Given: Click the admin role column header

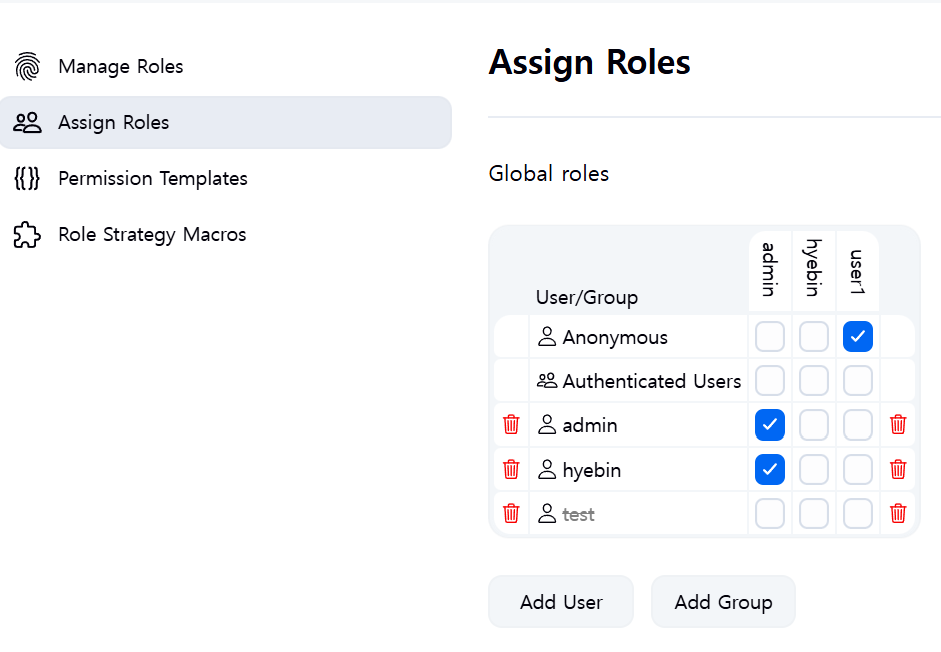Looking at the screenshot, I should tap(769, 269).
